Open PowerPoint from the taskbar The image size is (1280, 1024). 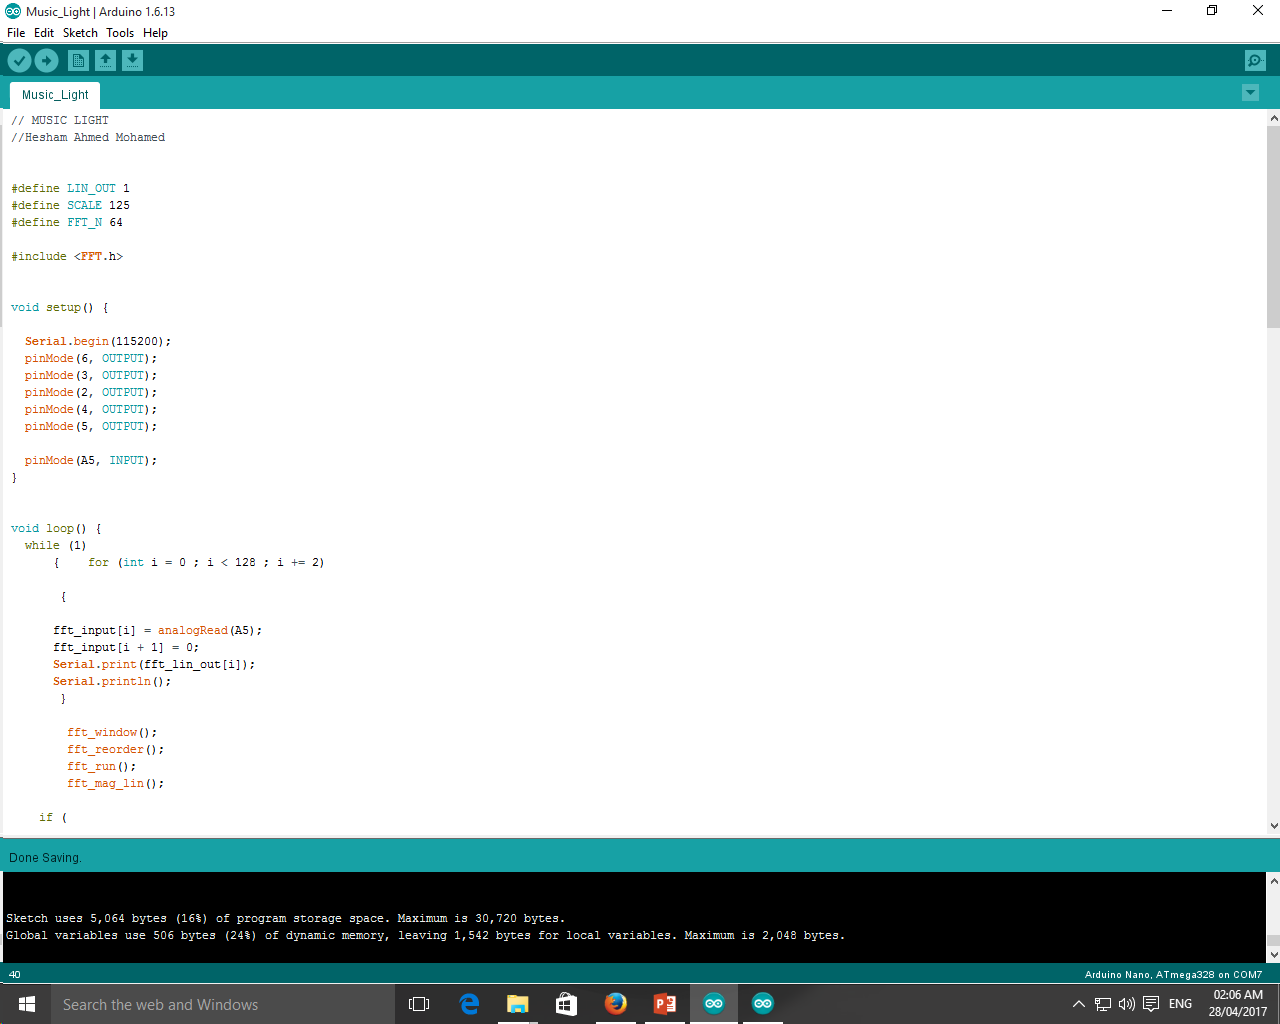[x=664, y=1003]
